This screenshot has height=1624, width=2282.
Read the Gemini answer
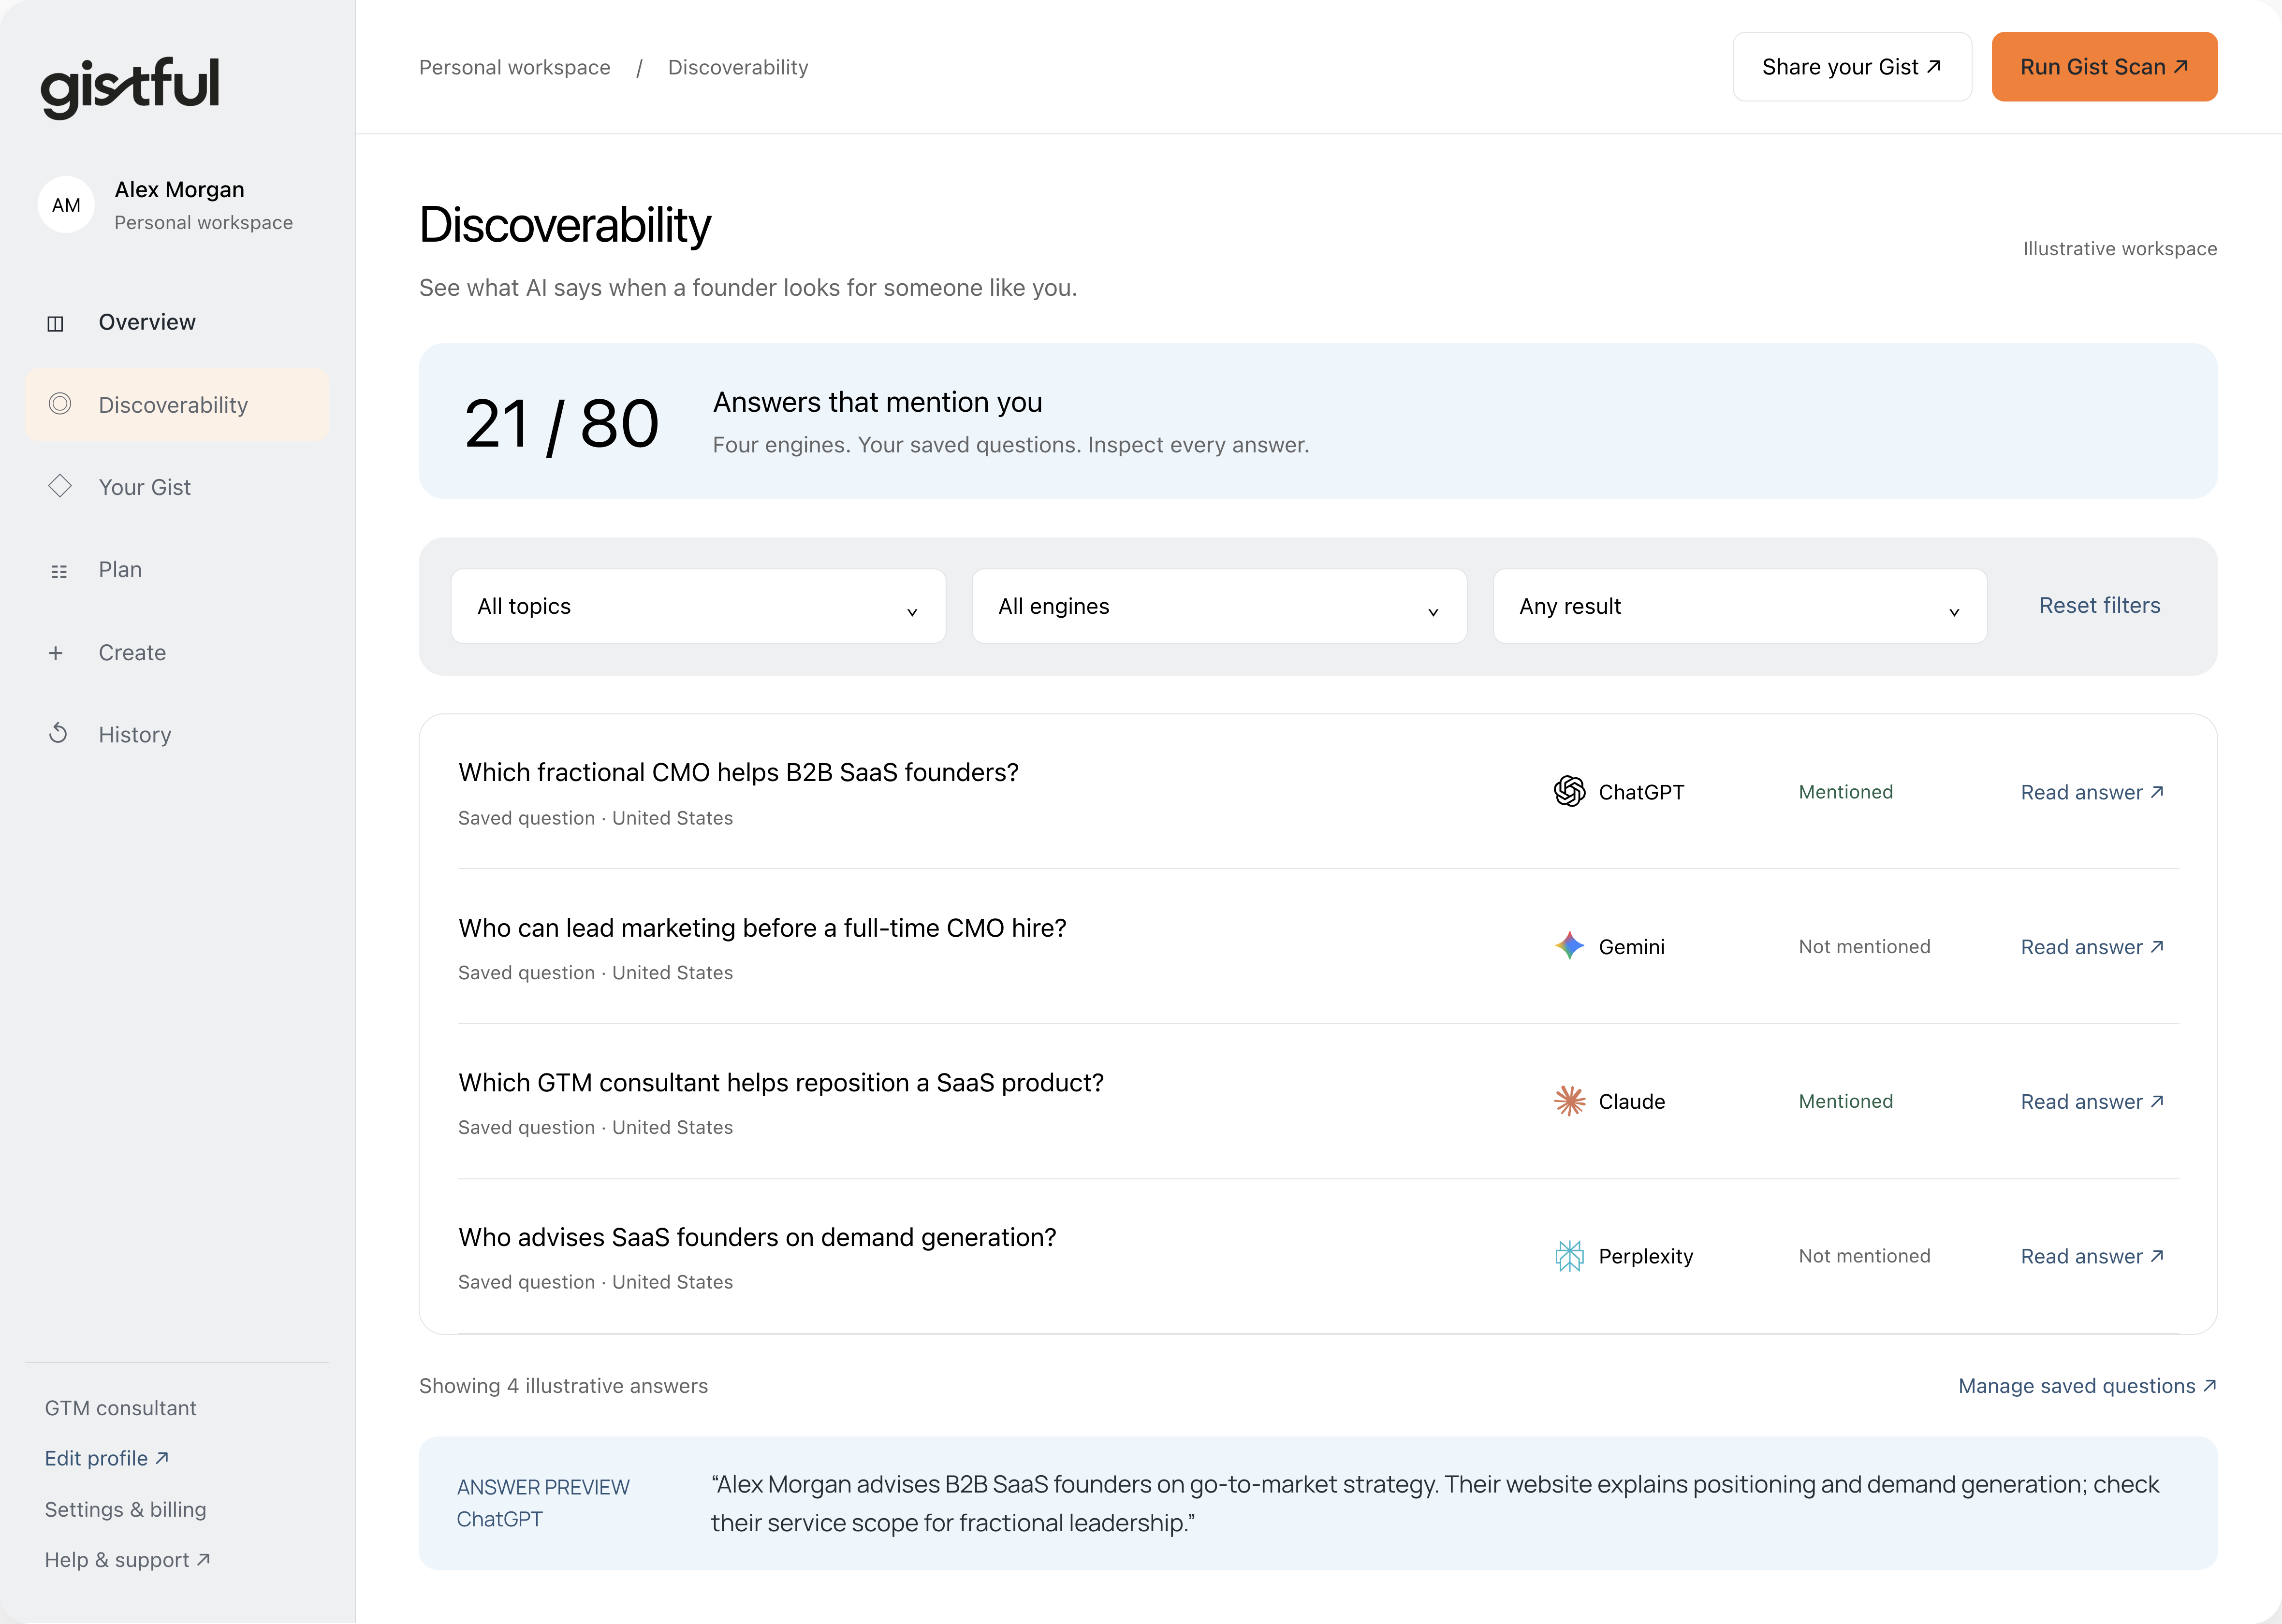pyautogui.click(x=2092, y=947)
